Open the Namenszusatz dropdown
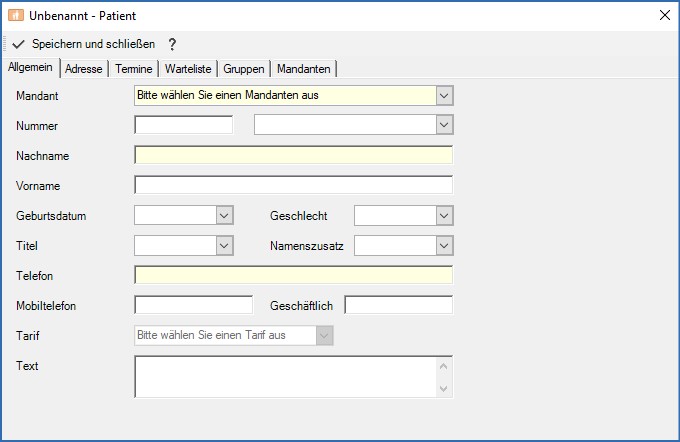The height and width of the screenshot is (442, 680). click(444, 246)
